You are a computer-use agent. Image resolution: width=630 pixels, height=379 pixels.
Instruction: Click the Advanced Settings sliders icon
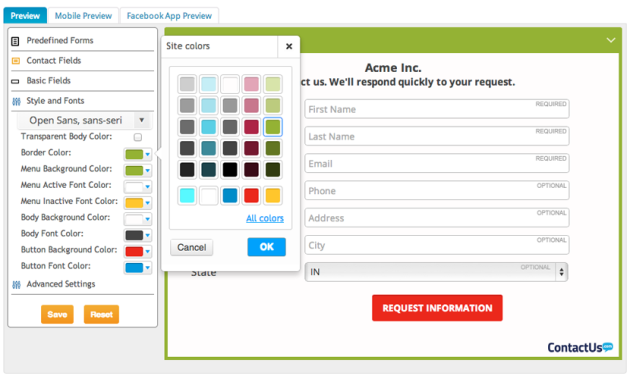pyautogui.click(x=16, y=285)
